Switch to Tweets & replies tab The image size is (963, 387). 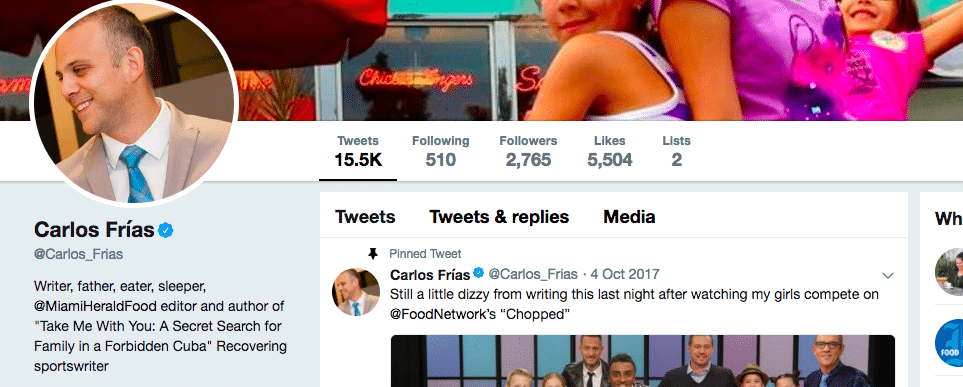tap(499, 217)
